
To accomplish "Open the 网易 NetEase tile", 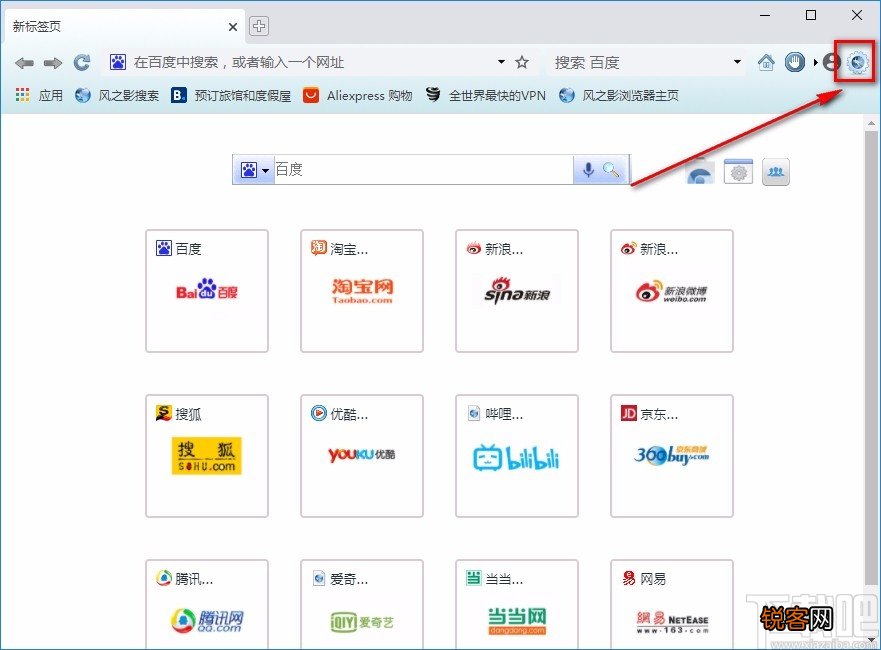I will coord(672,604).
